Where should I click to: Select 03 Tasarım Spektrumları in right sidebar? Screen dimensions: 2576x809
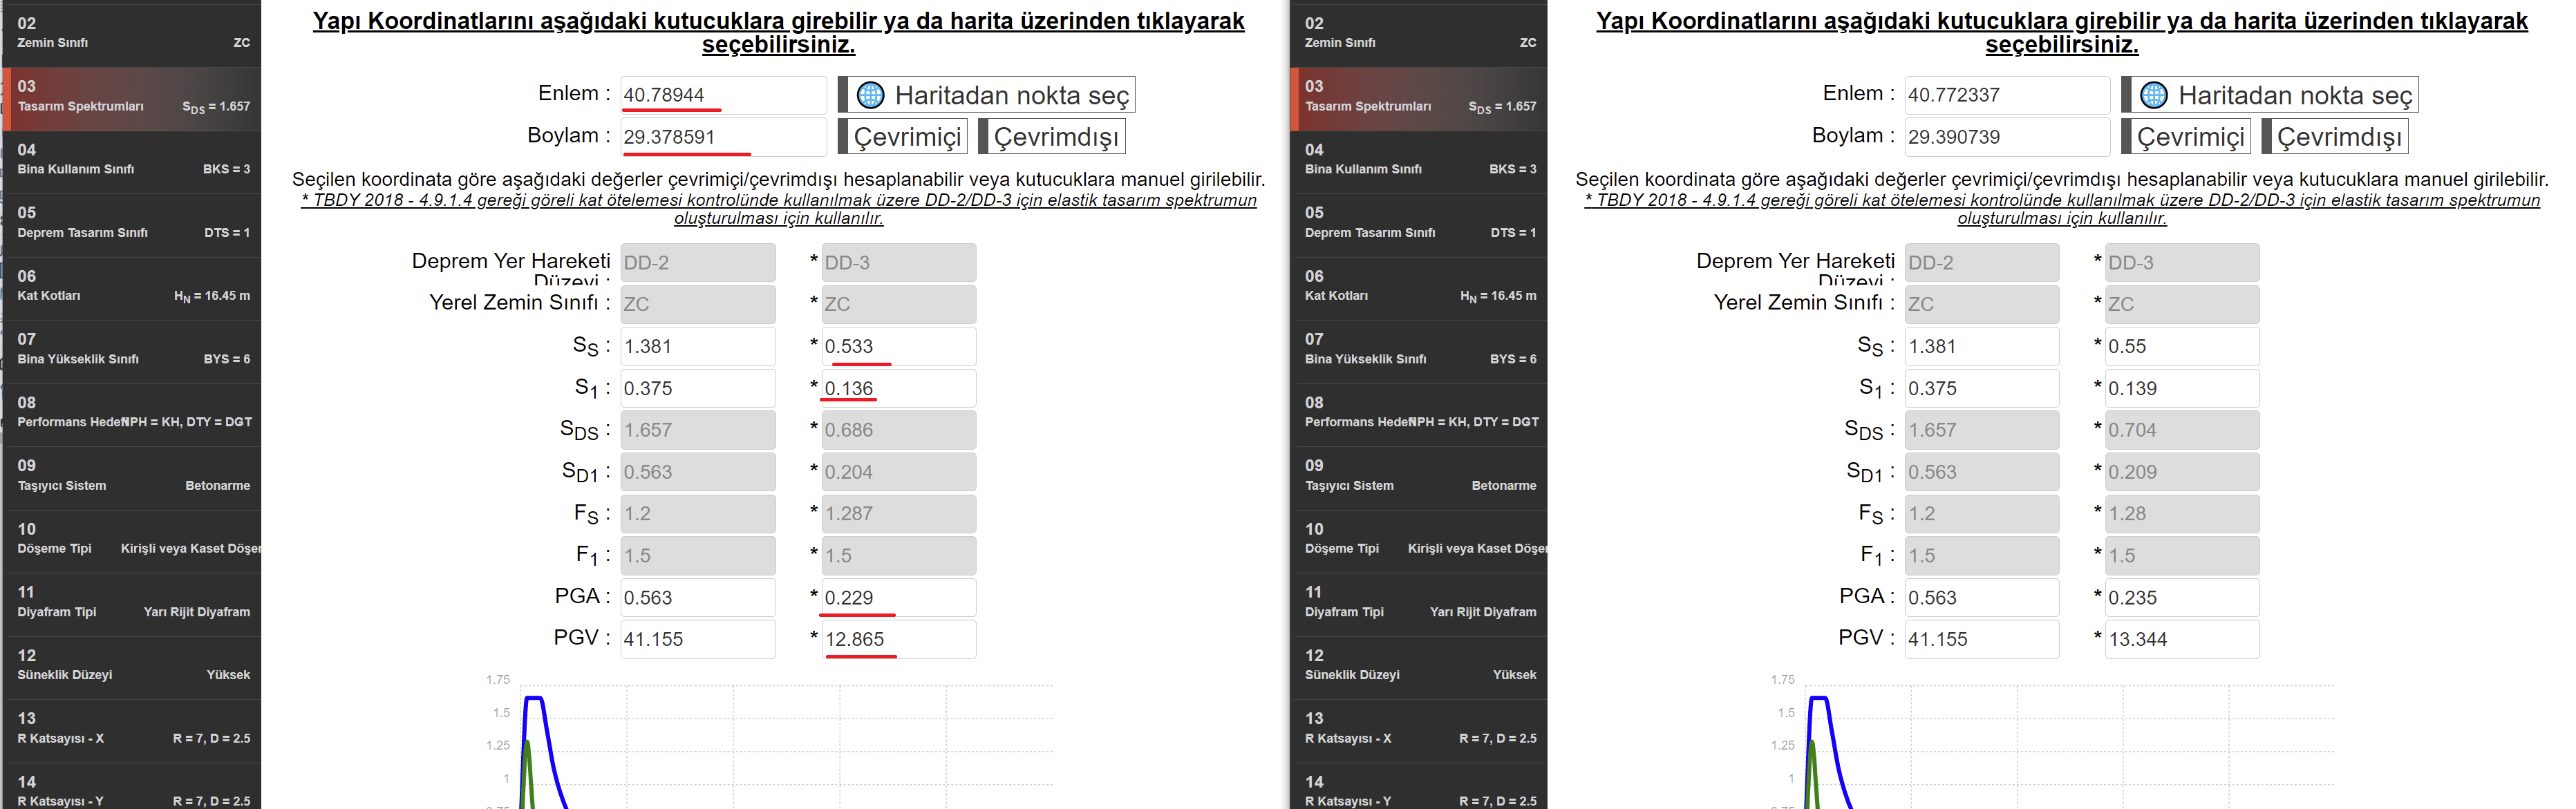1419,99
